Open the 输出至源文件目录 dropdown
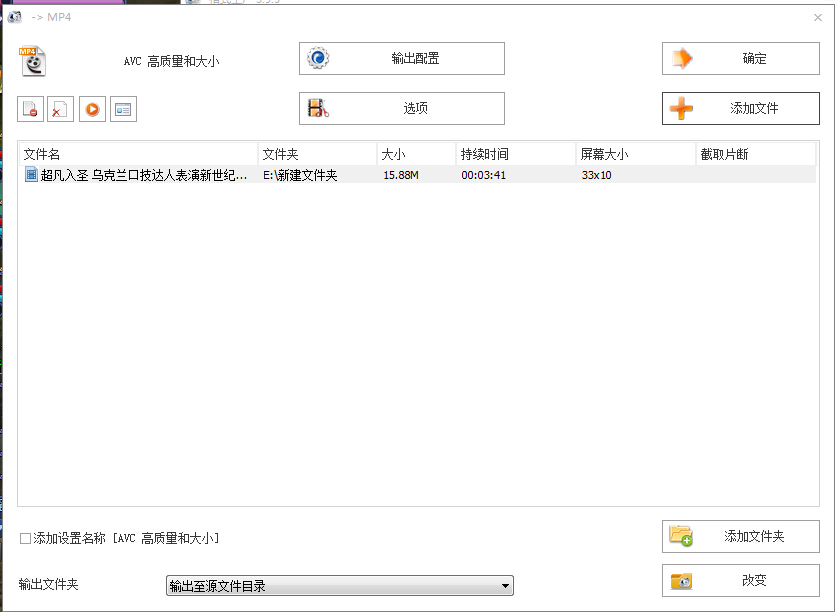 click(503, 585)
